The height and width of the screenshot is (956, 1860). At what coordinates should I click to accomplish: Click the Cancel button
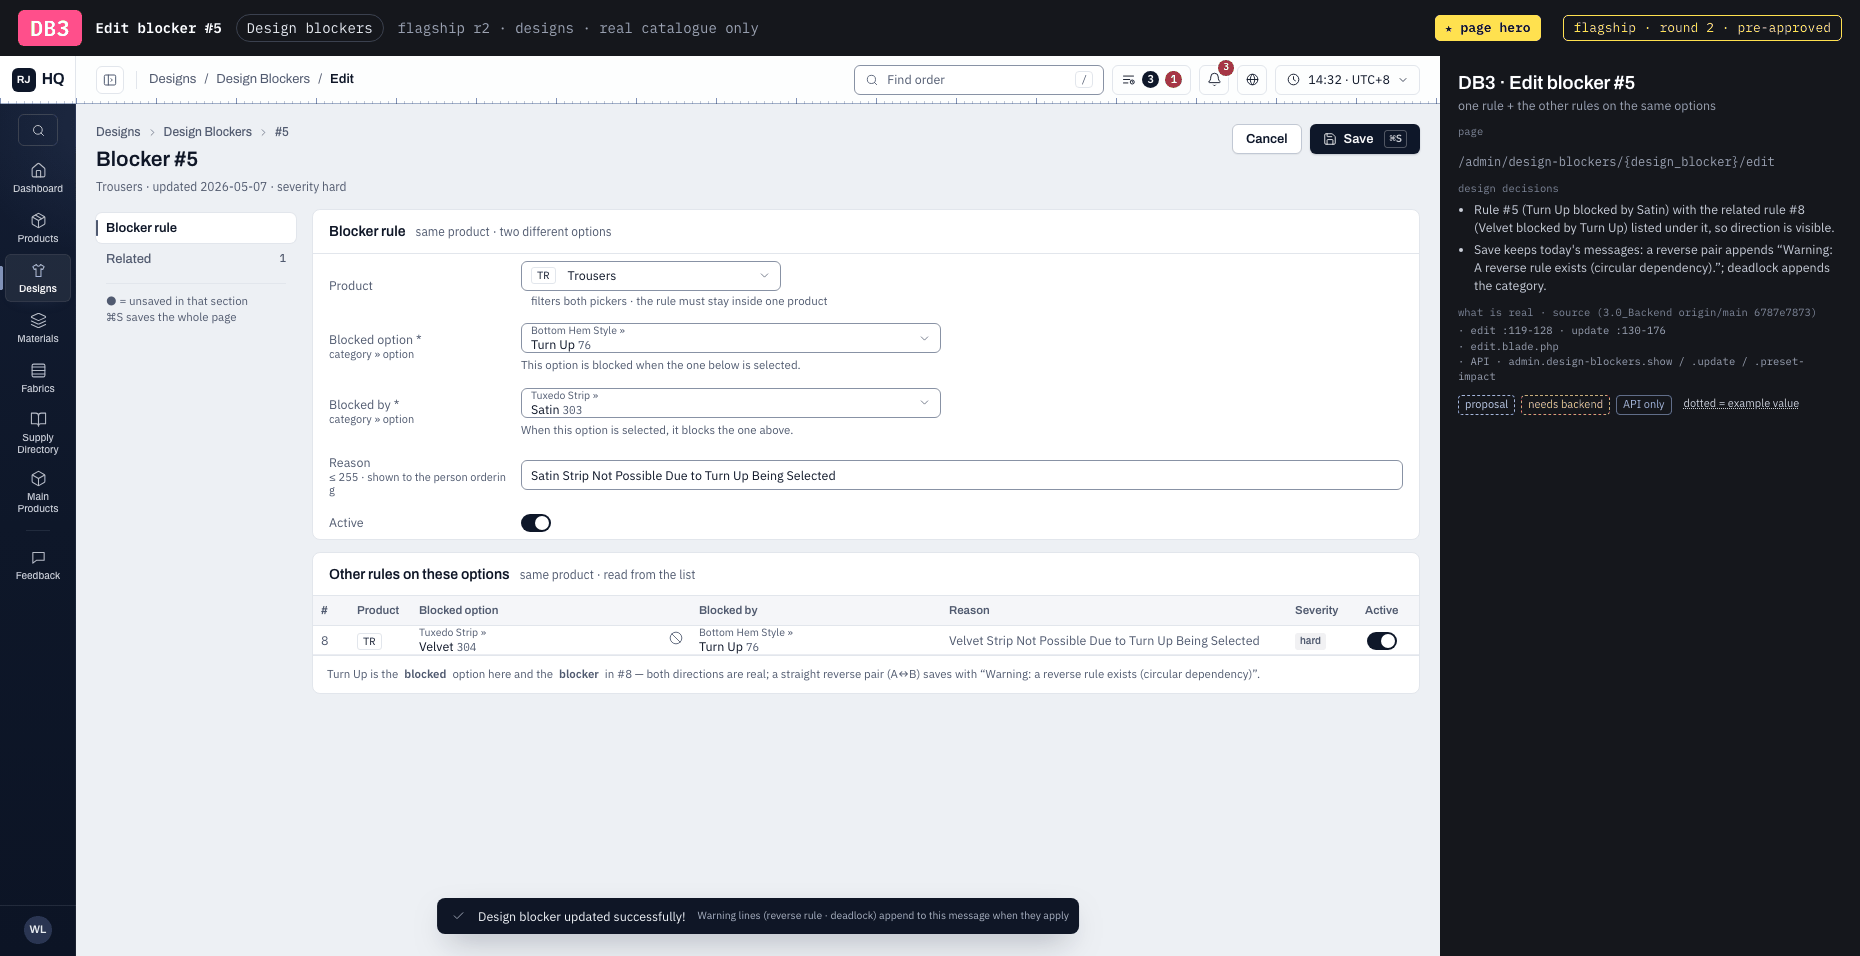tap(1267, 139)
